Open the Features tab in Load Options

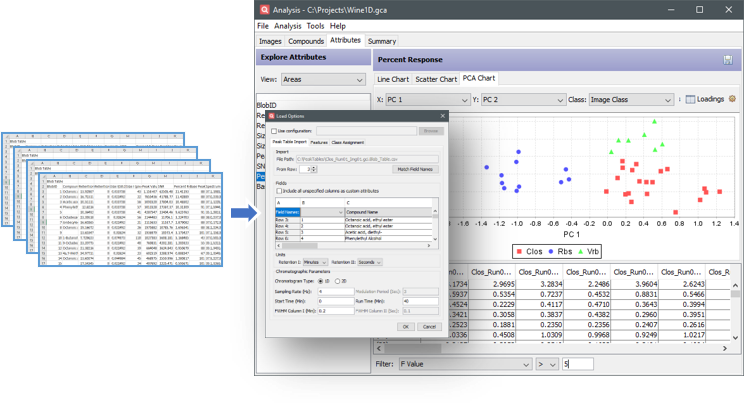pyautogui.click(x=319, y=142)
